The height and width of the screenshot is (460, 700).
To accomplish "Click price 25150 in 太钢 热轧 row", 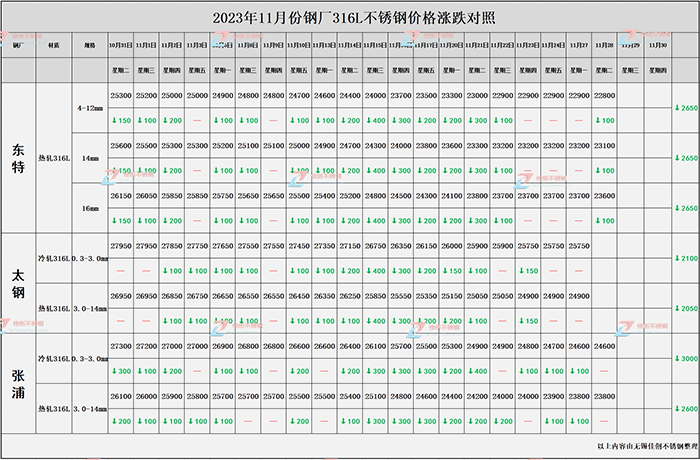I will (452, 296).
